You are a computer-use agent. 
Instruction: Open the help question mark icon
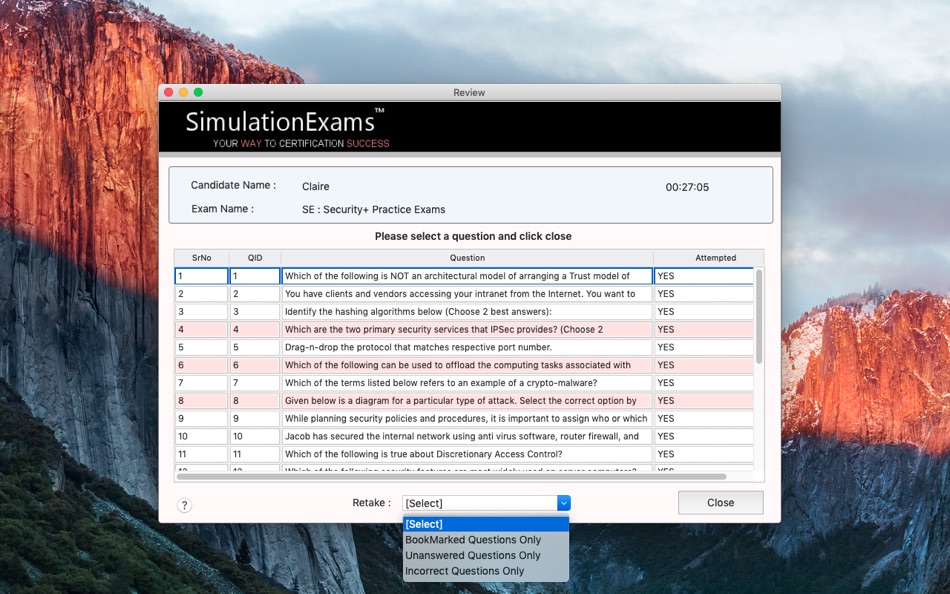tap(184, 505)
